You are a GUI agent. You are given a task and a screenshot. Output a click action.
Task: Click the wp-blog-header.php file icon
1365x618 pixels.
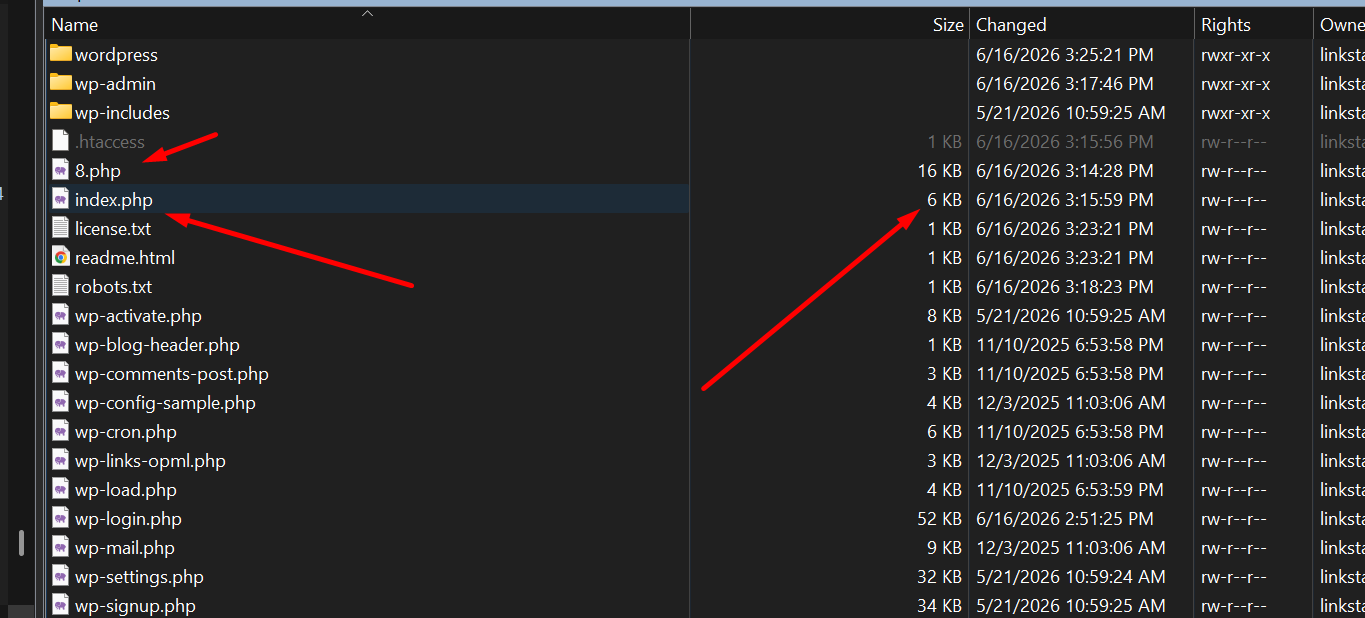click(61, 344)
